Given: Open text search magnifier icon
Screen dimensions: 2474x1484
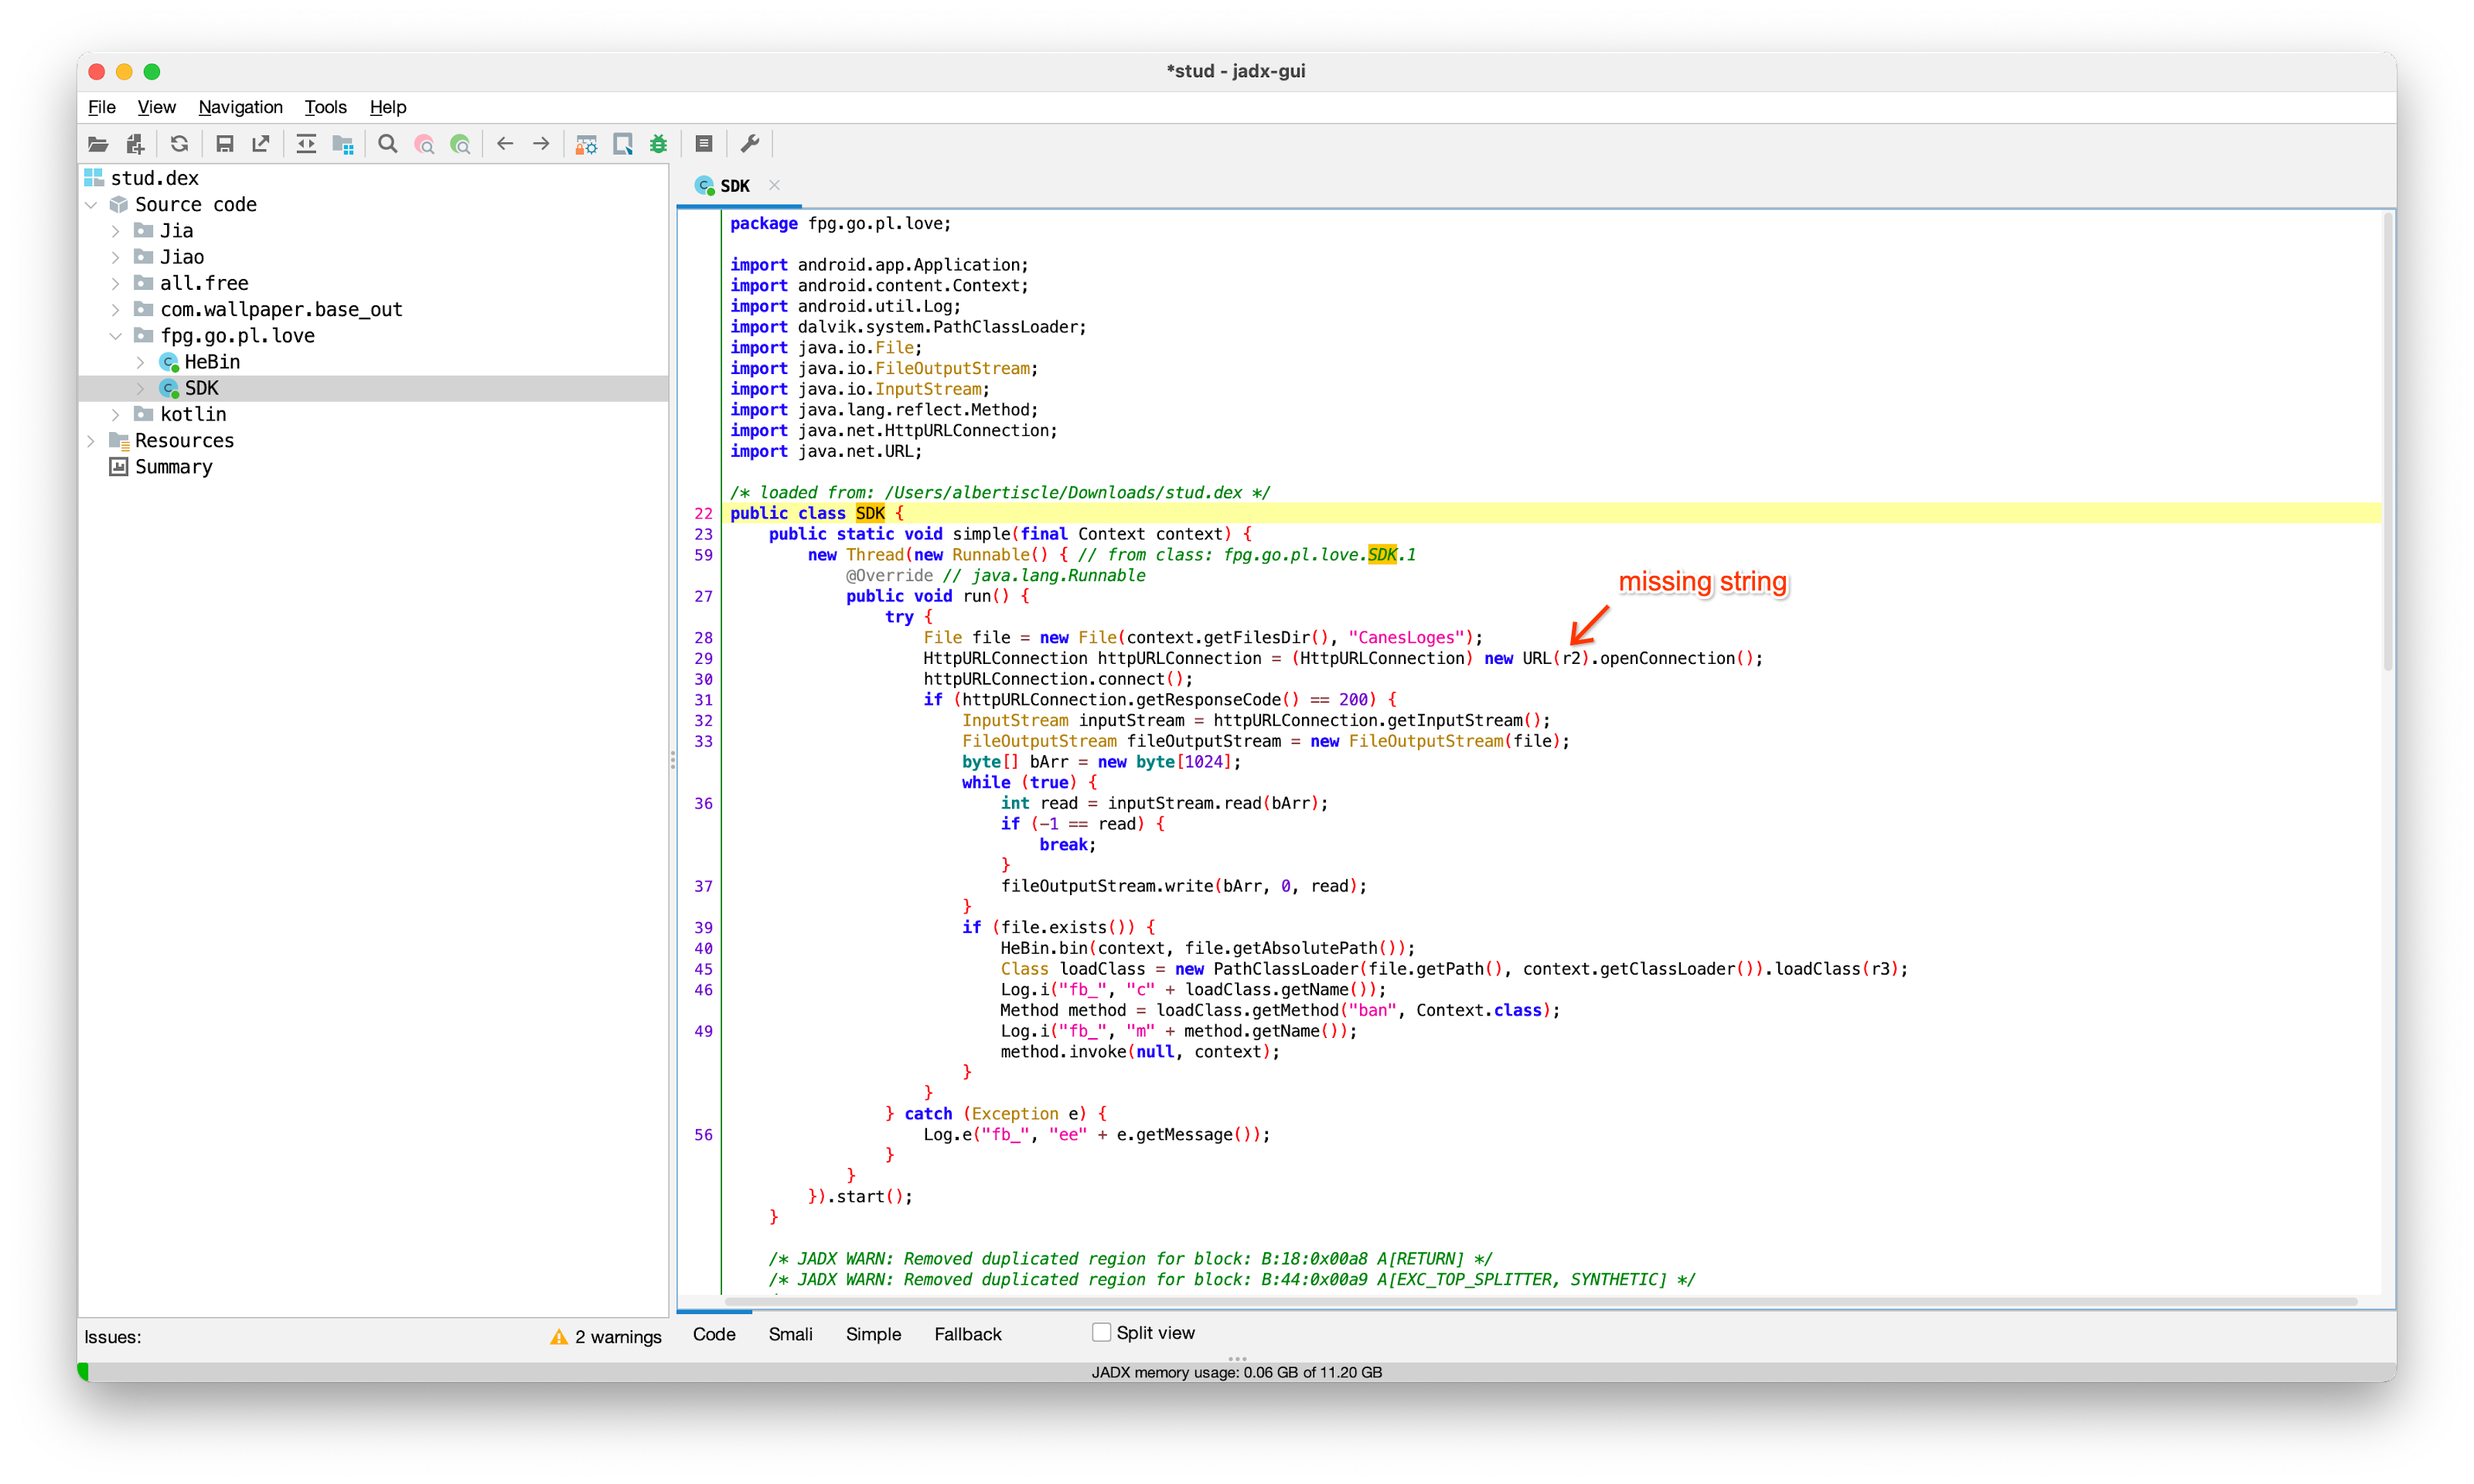Looking at the screenshot, I should click(x=388, y=144).
